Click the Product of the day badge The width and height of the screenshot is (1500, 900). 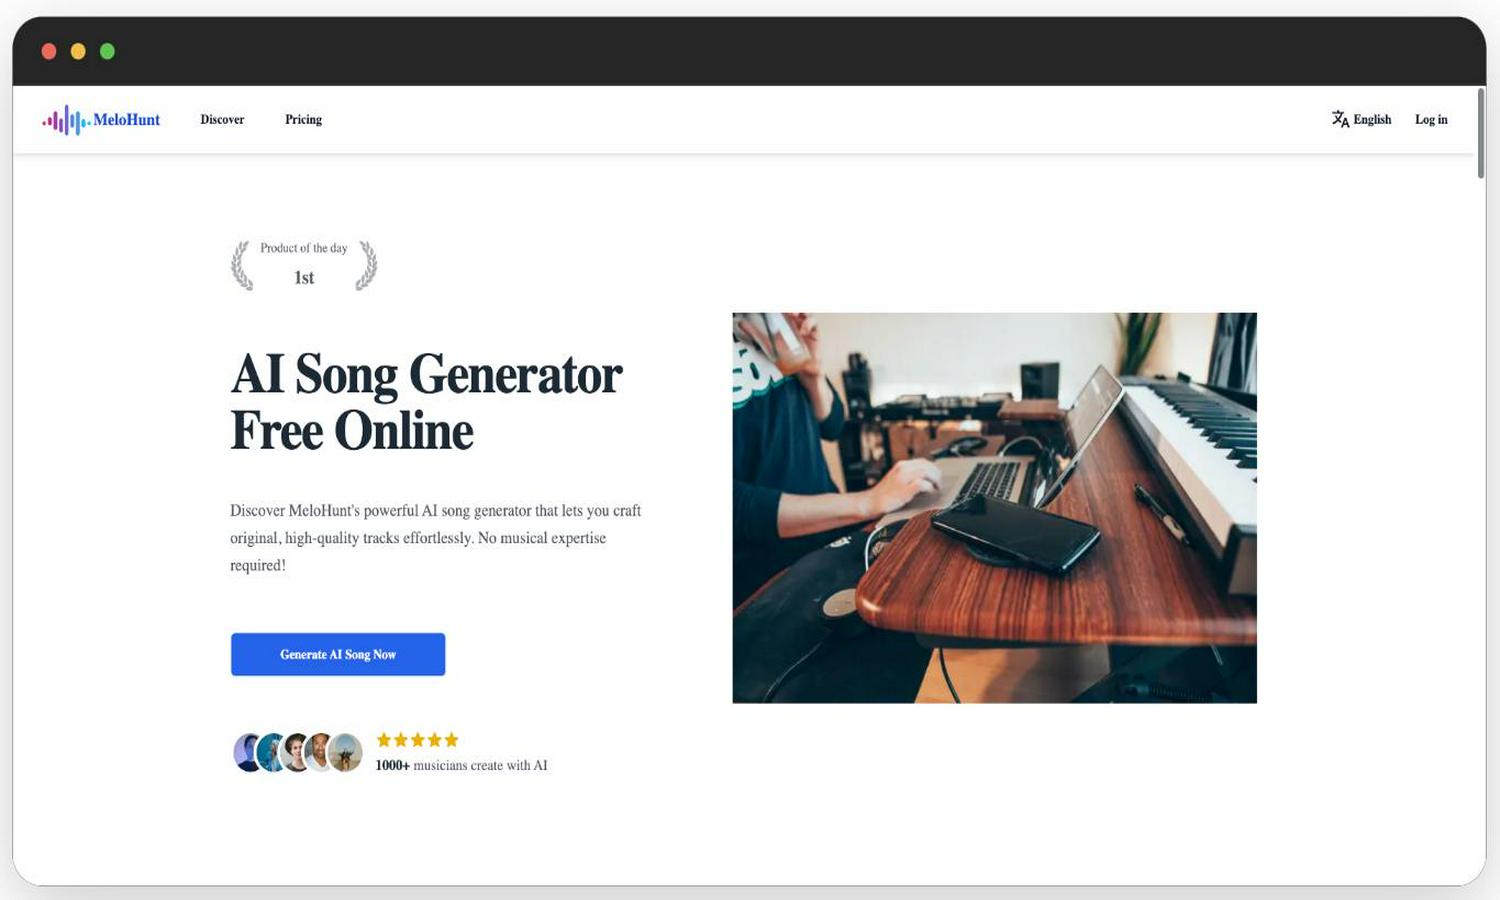point(304,266)
